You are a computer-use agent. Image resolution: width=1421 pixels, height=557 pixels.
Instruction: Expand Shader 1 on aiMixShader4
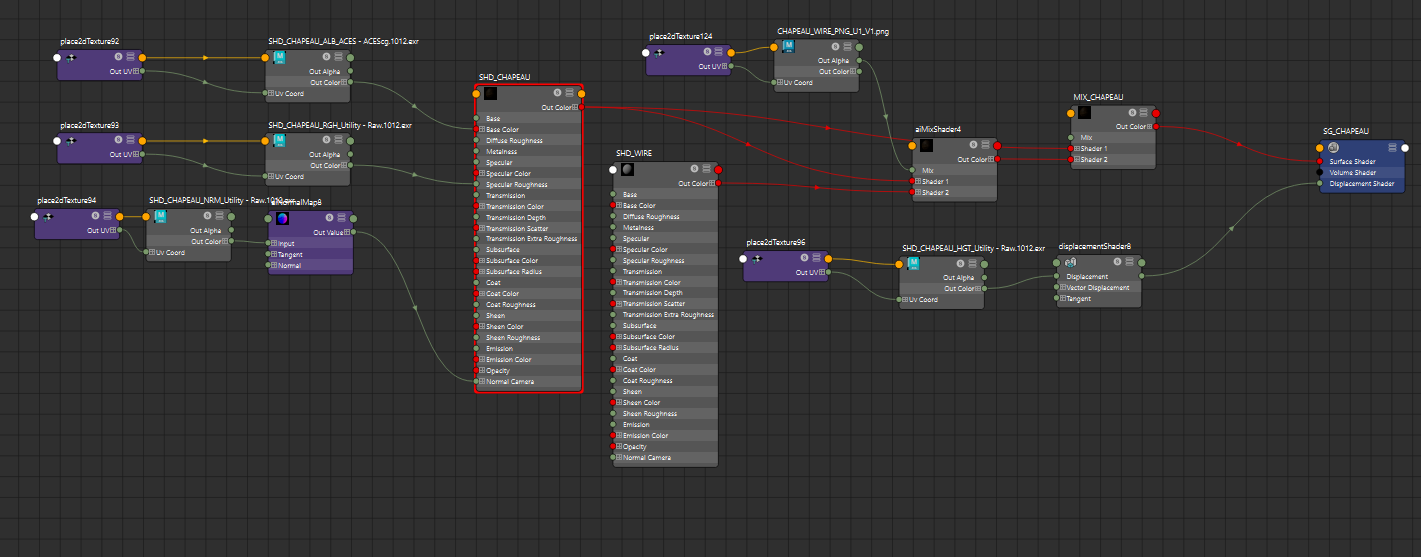click(917, 181)
